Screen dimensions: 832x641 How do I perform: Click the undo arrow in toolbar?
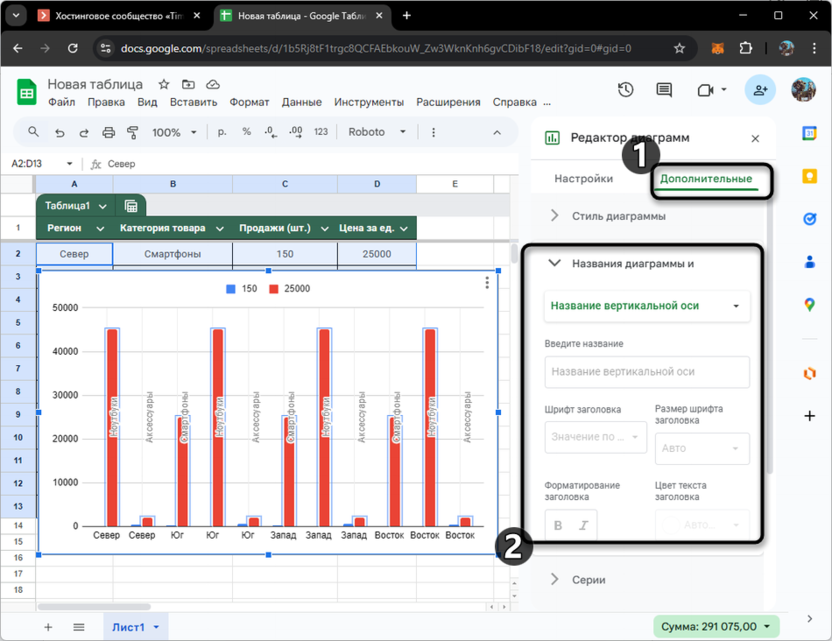[x=60, y=132]
